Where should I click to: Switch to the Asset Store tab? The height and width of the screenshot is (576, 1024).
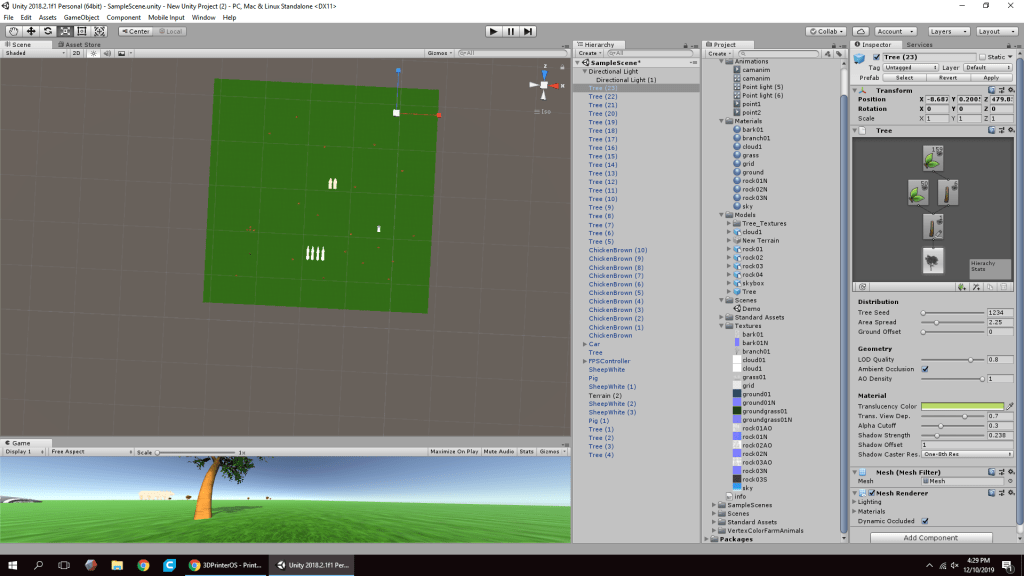click(81, 44)
